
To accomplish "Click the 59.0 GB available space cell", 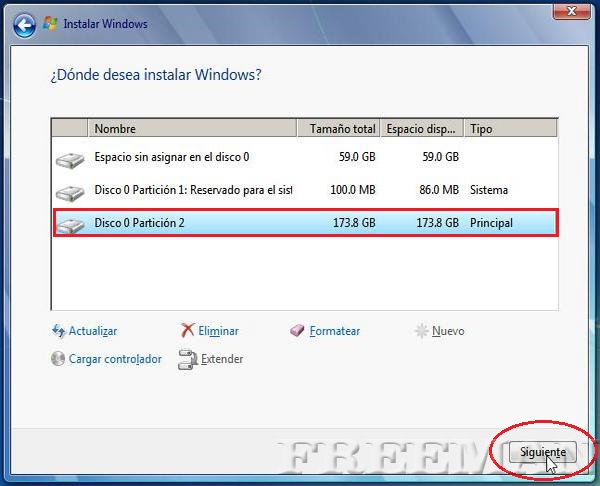I will pos(440,157).
